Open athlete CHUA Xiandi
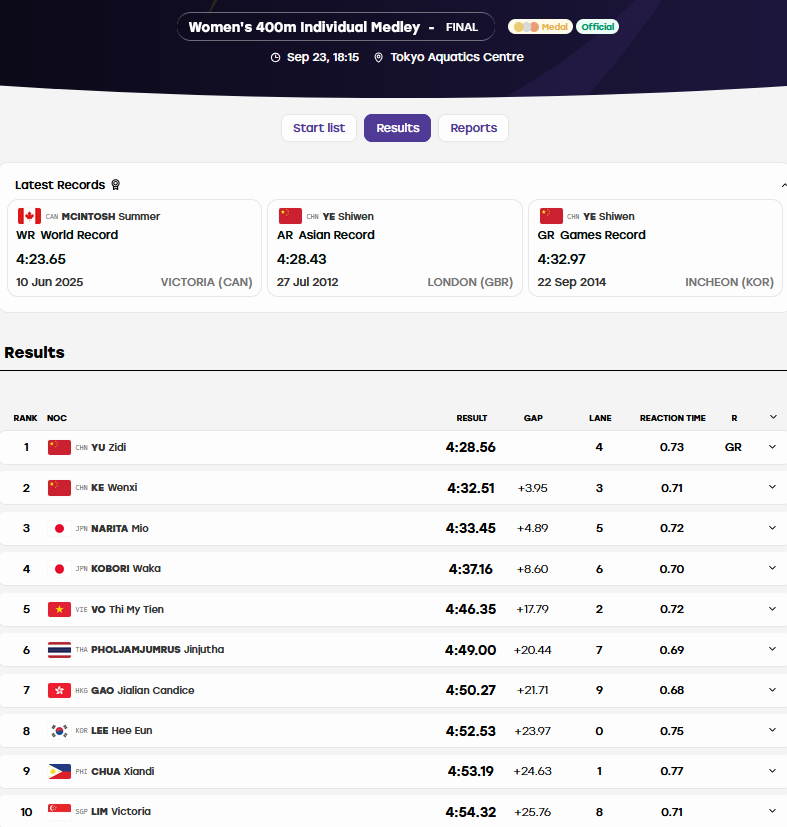The height and width of the screenshot is (827, 787). (123, 771)
